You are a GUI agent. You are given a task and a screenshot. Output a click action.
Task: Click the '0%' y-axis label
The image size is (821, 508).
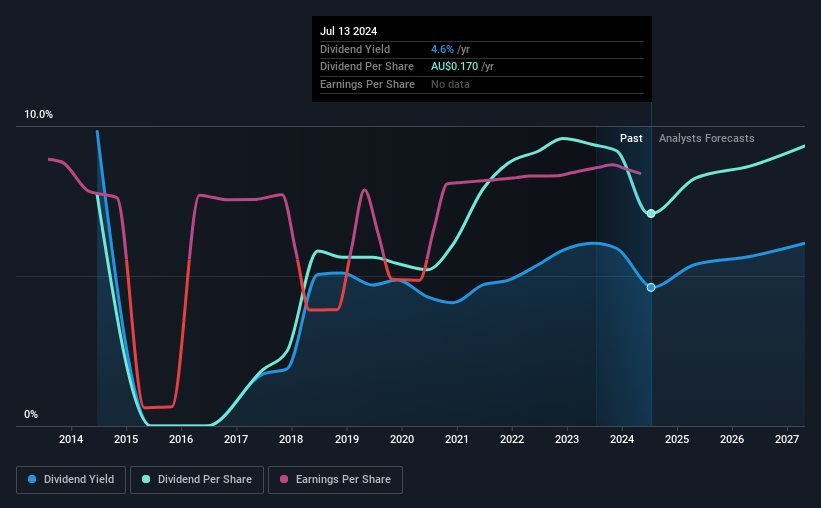coord(31,414)
